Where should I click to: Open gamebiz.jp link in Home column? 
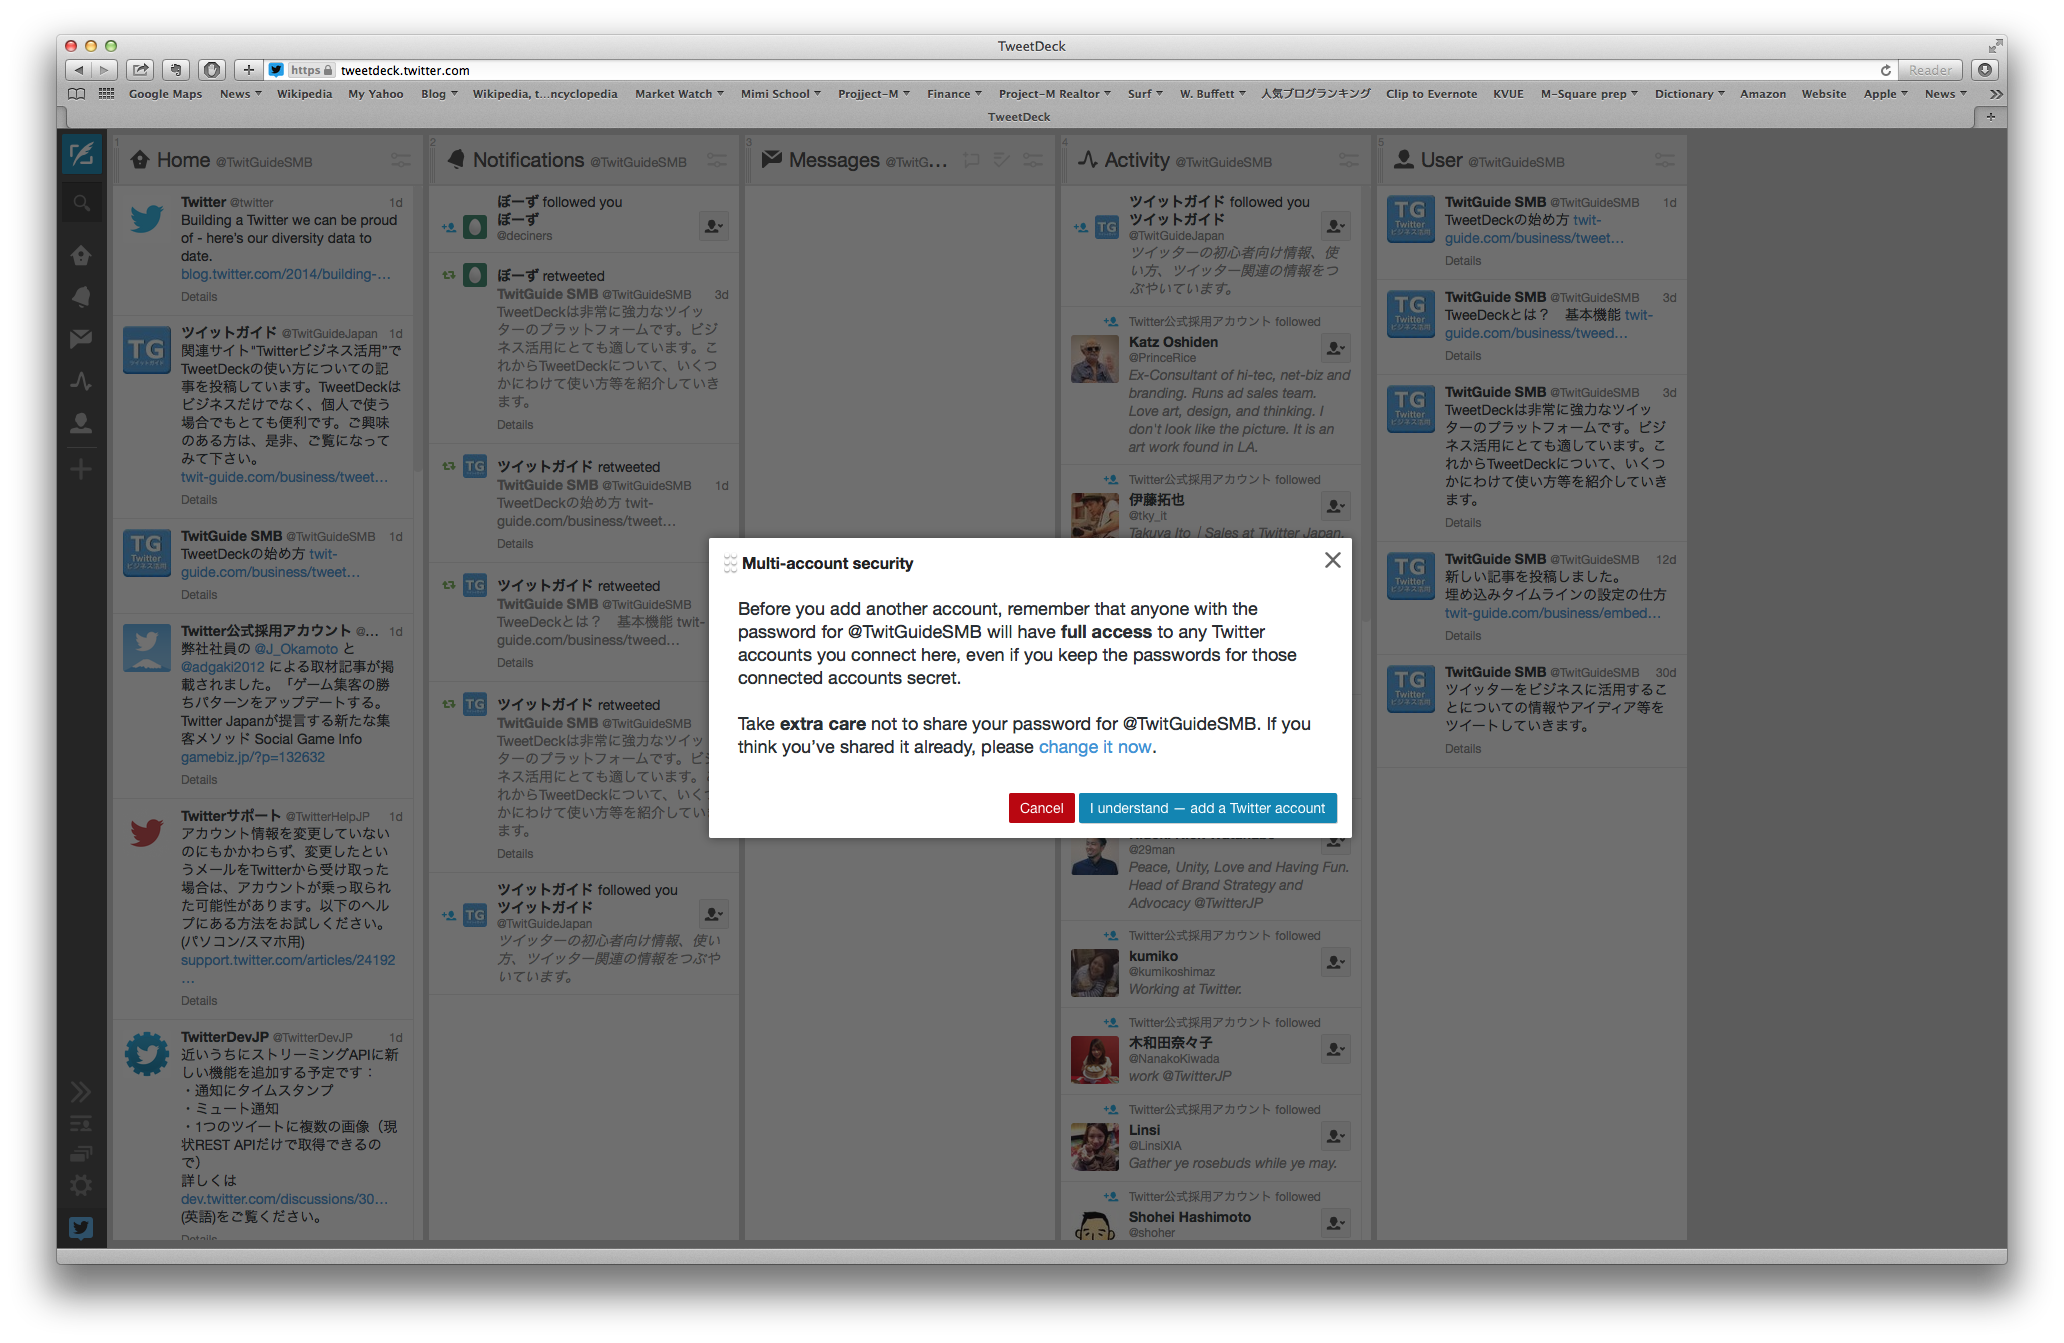click(x=252, y=757)
